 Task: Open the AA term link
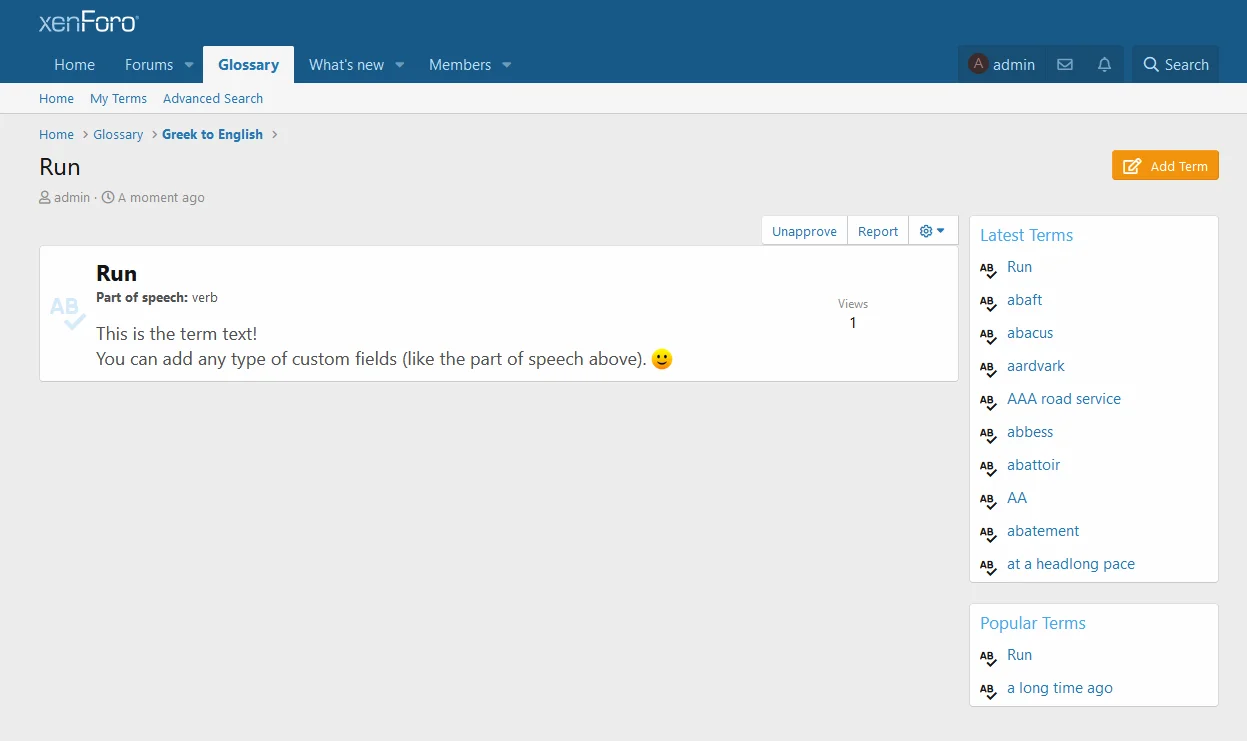[x=1017, y=498]
